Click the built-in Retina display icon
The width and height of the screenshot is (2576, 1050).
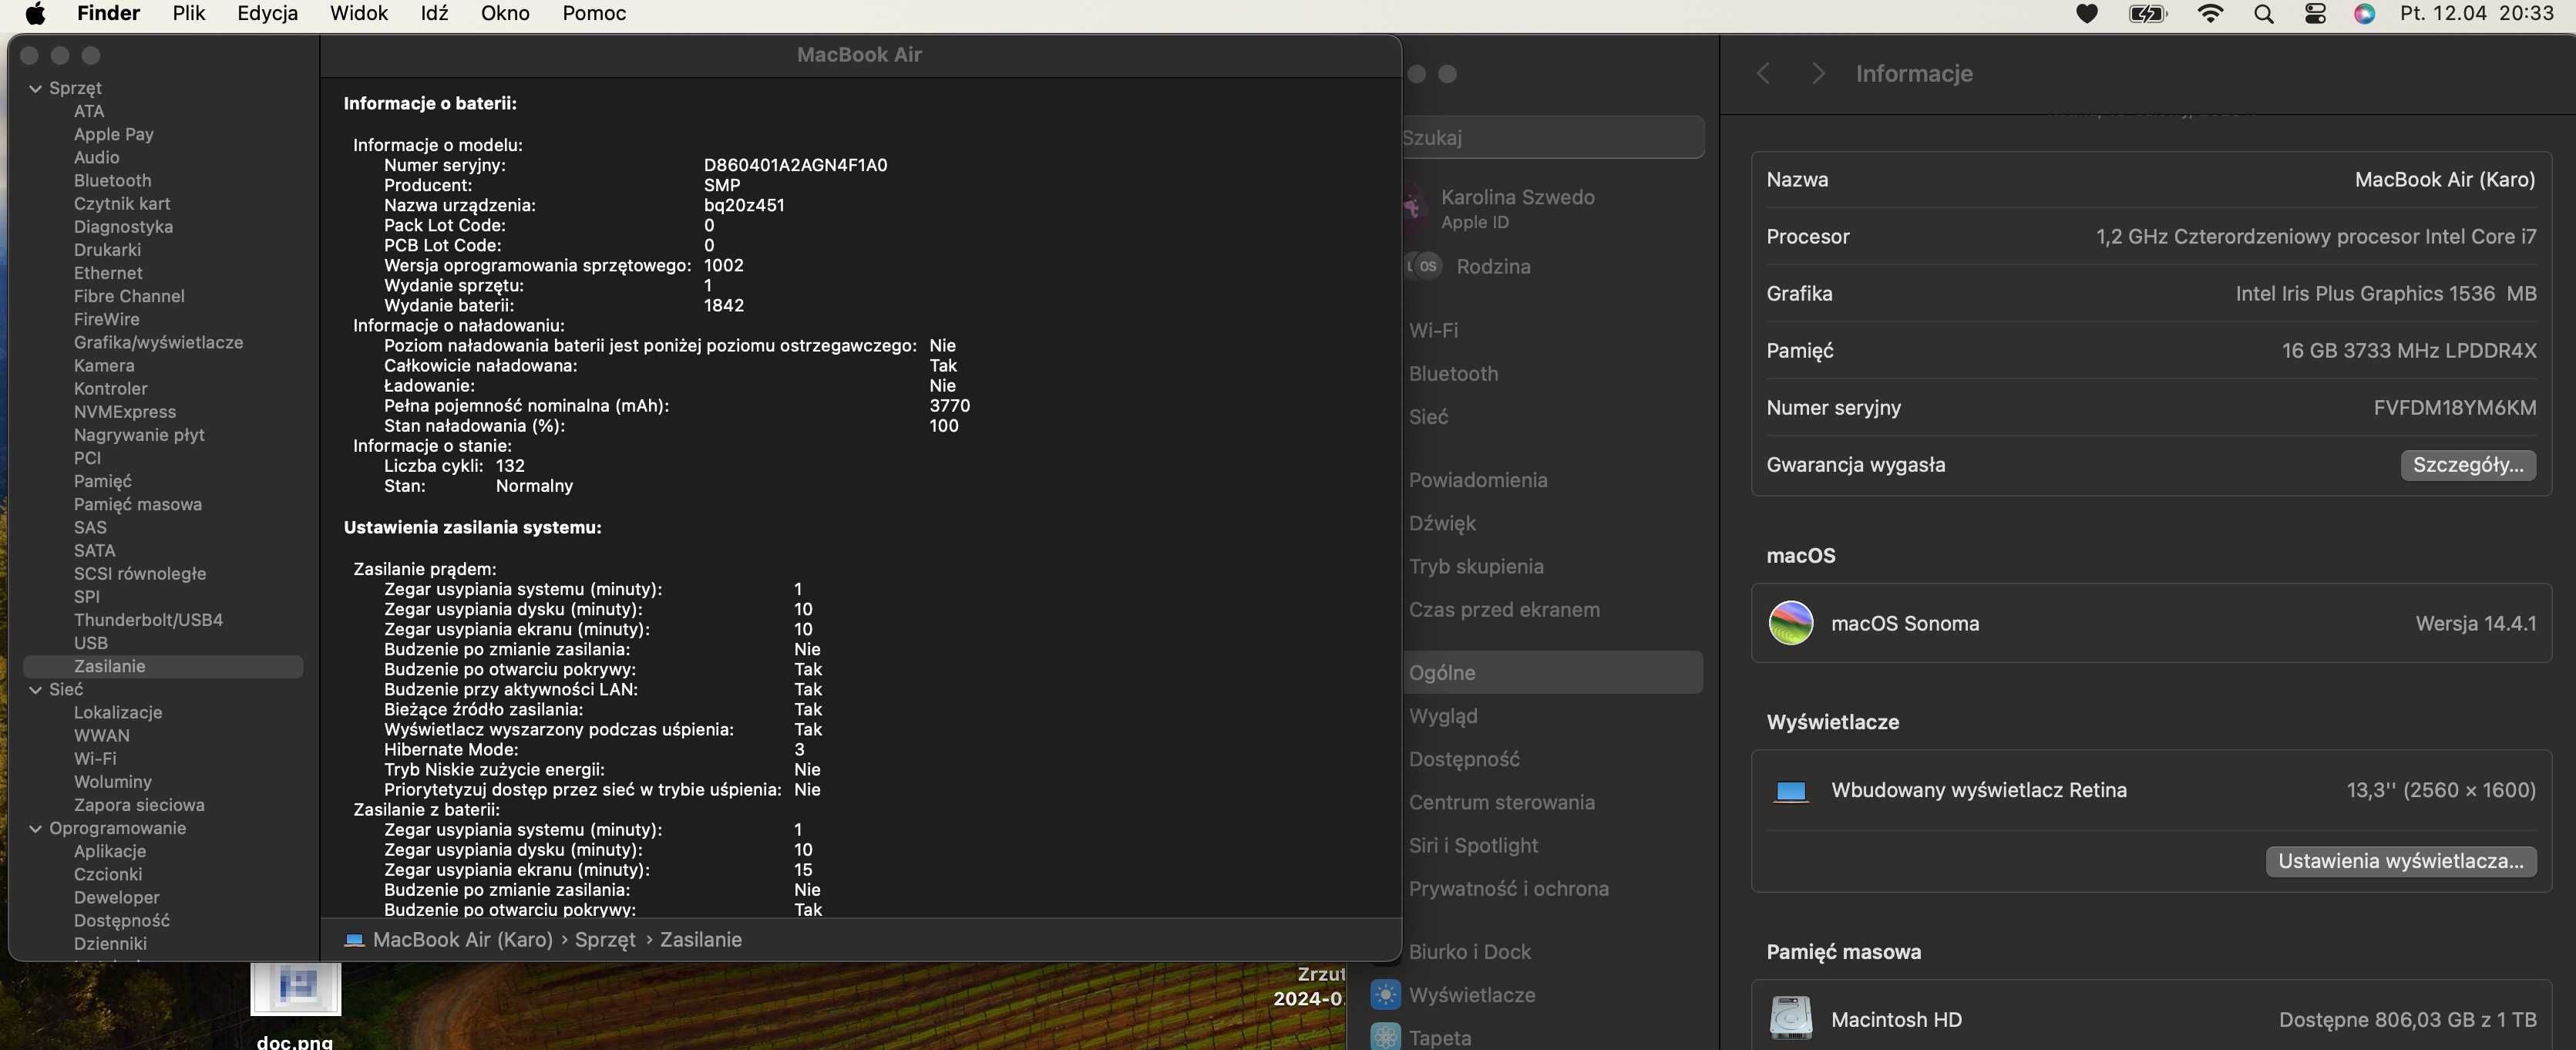pos(1791,791)
